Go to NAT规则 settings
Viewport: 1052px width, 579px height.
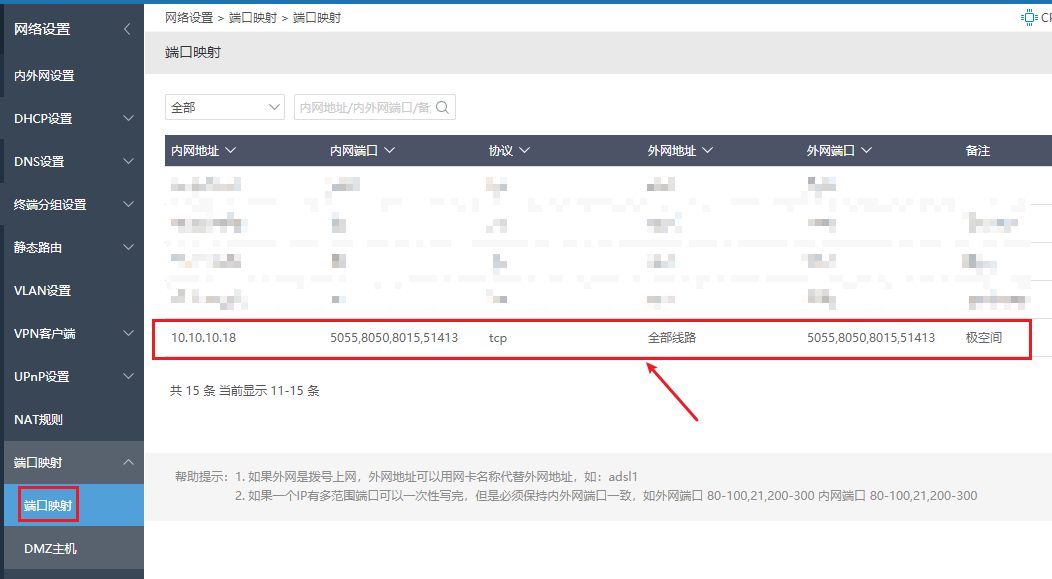coord(38,419)
